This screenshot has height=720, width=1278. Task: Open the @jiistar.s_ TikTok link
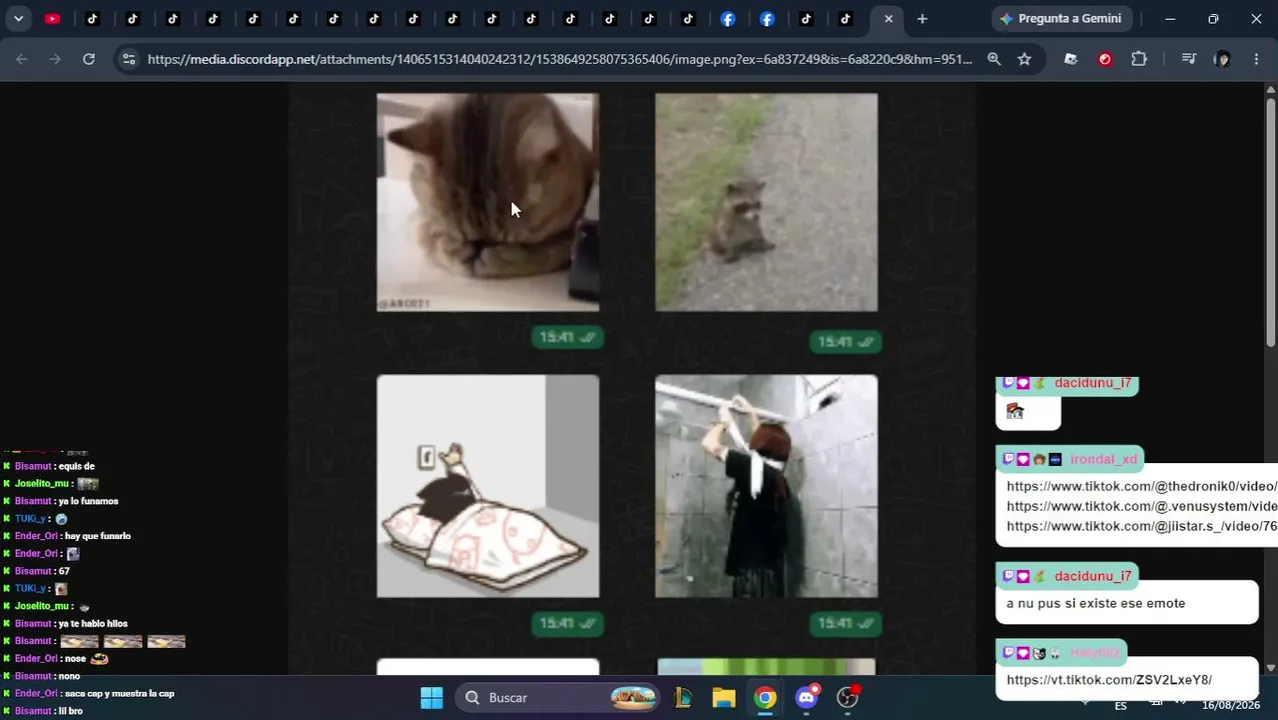coord(1141,526)
